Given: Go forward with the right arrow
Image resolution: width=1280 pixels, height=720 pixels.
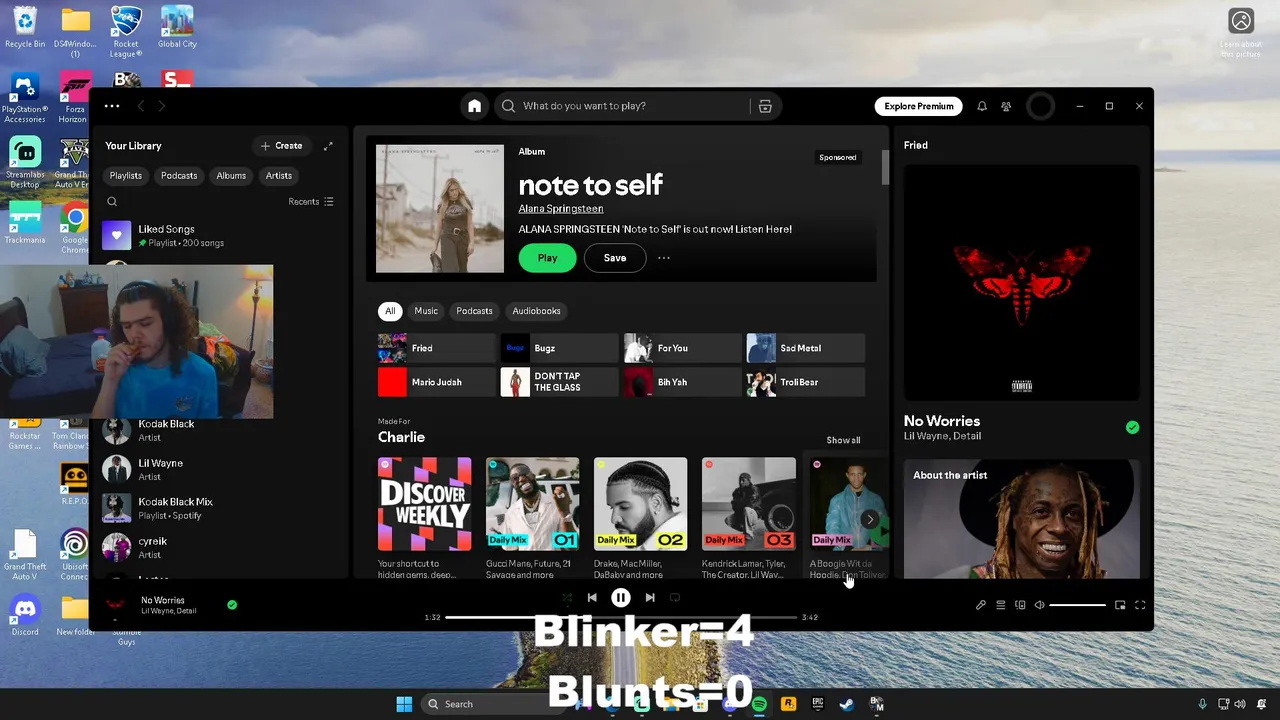Looking at the screenshot, I should [161, 106].
